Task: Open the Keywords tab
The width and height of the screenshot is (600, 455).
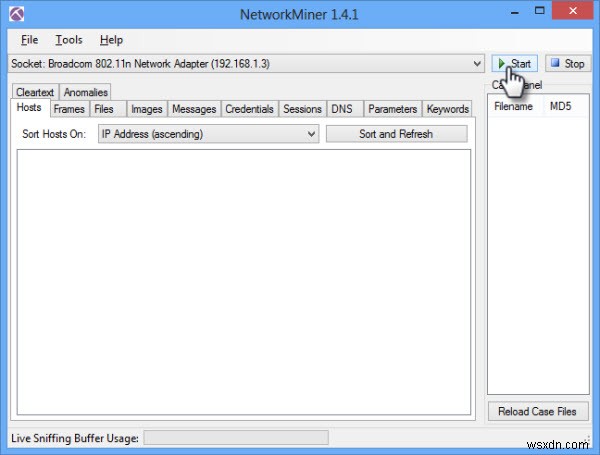Action: coord(447,109)
